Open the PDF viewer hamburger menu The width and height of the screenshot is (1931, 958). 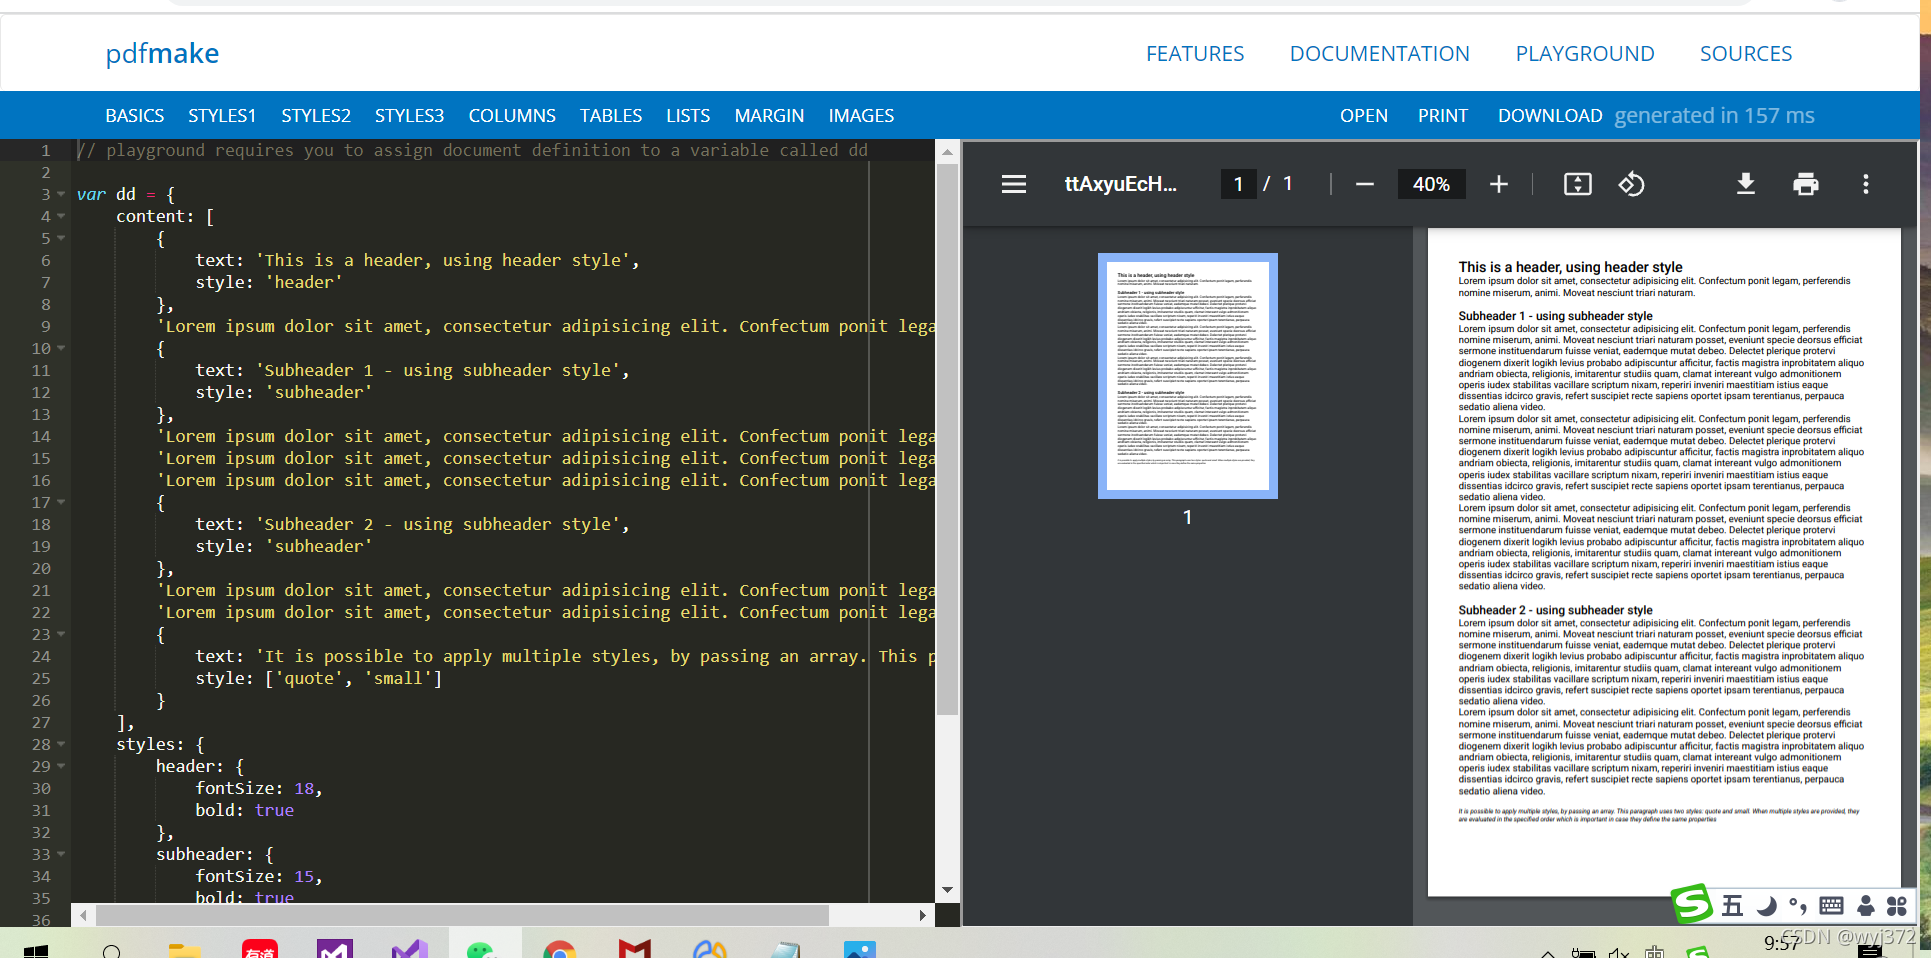(x=1014, y=184)
